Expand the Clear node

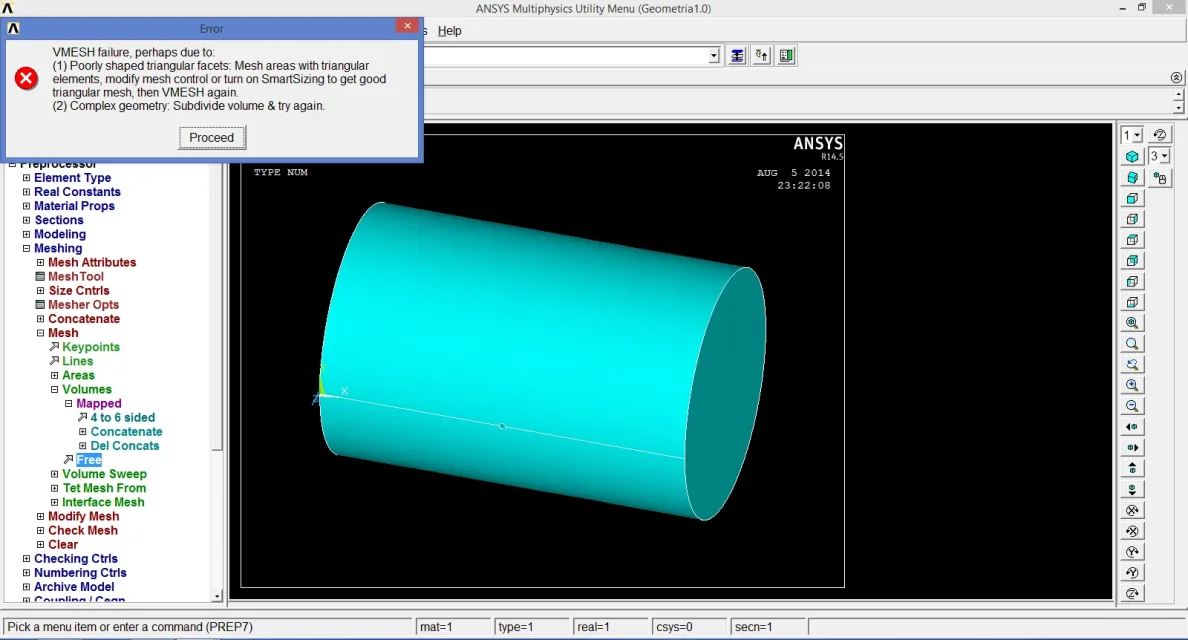pyautogui.click(x=41, y=545)
